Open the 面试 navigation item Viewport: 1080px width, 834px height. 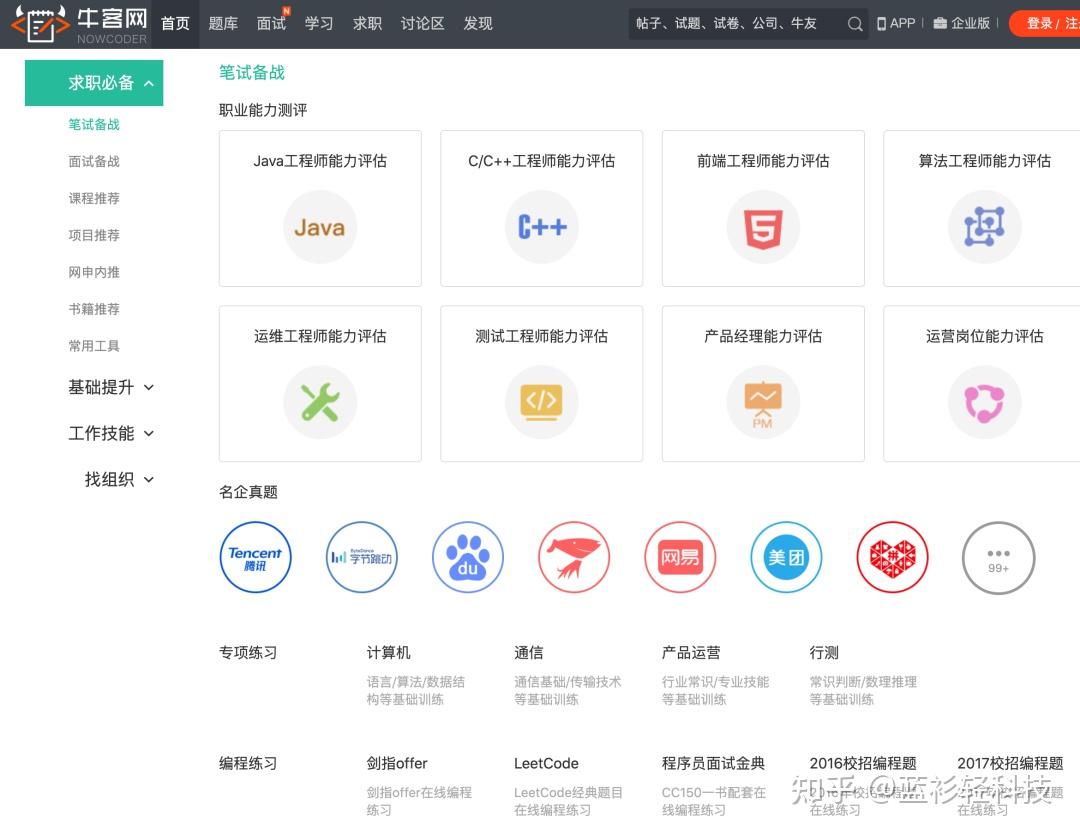tap(271, 23)
